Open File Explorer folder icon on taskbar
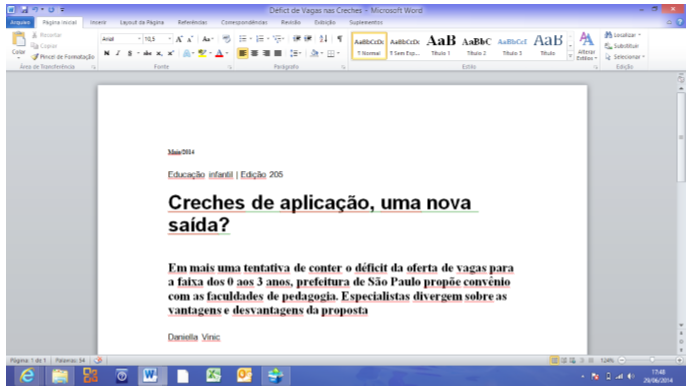 pos(60,376)
